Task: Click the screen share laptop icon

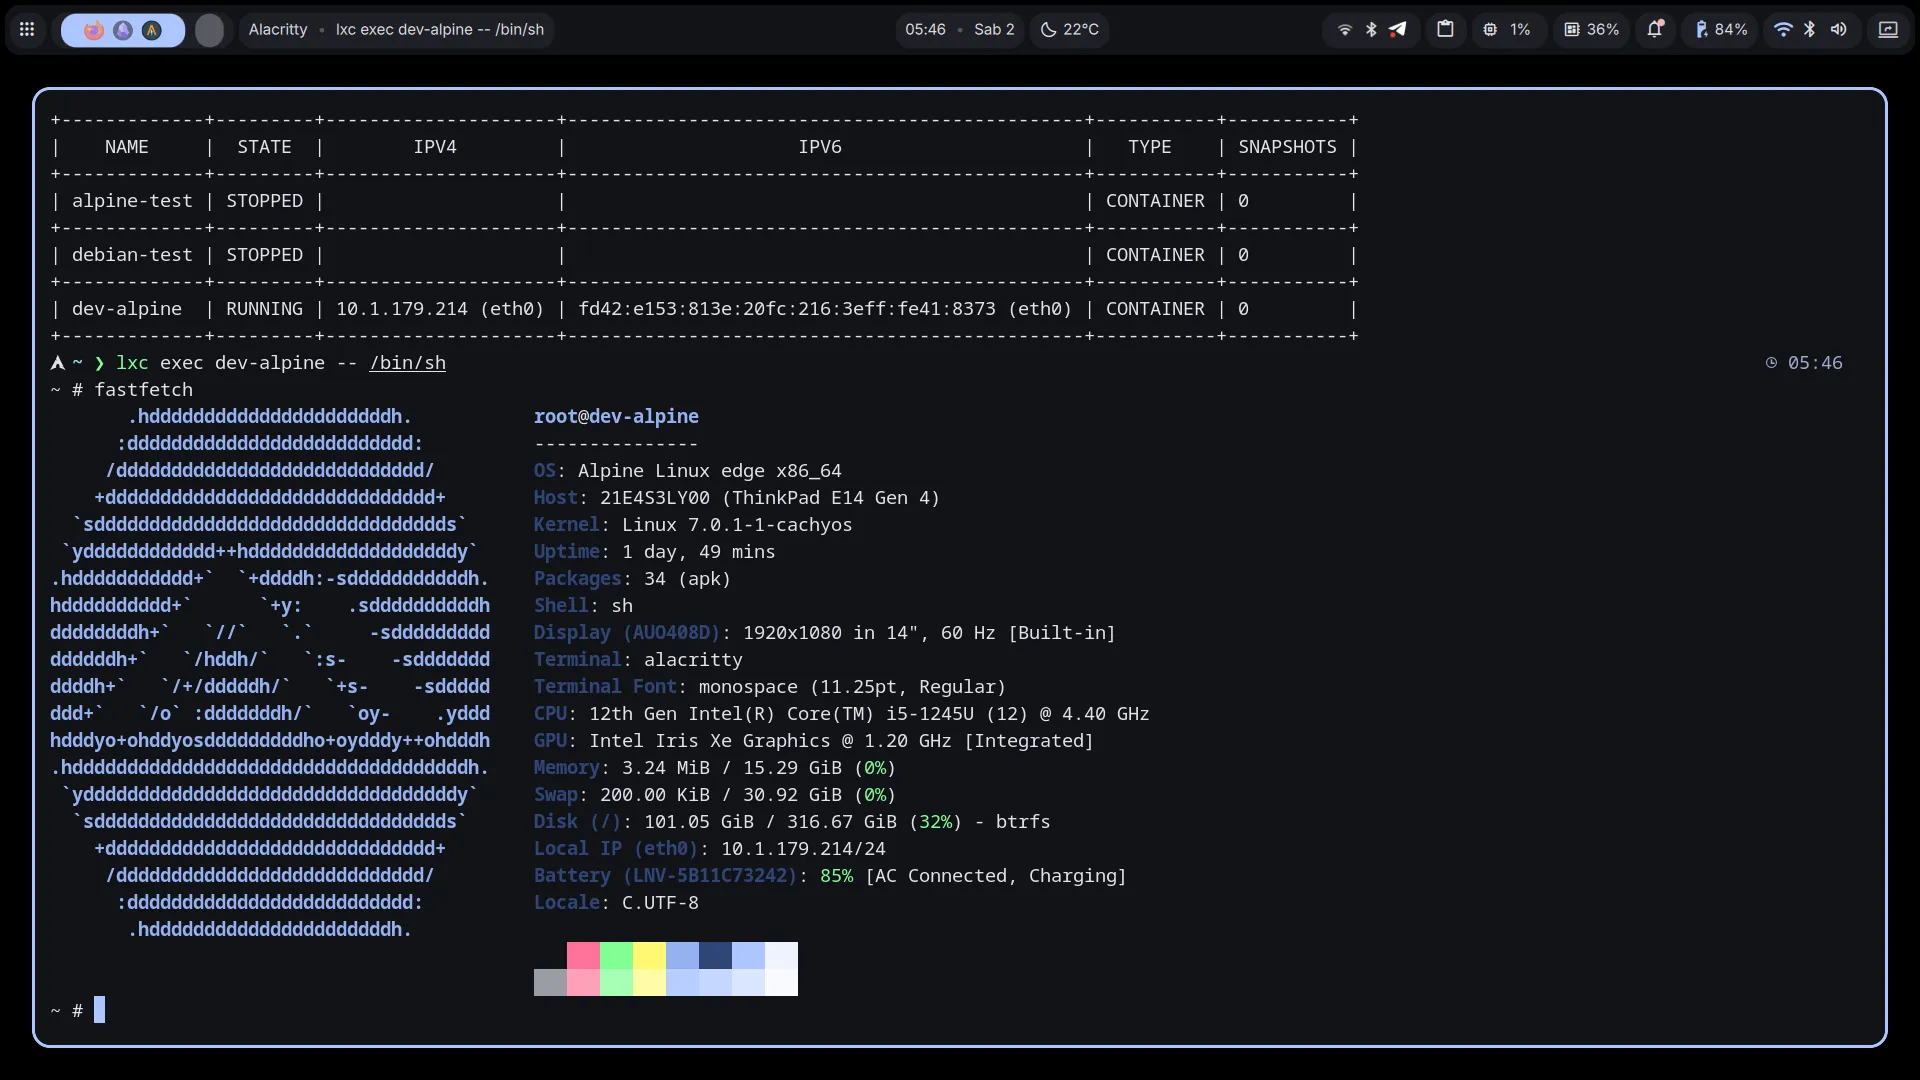Action: coord(1888,30)
